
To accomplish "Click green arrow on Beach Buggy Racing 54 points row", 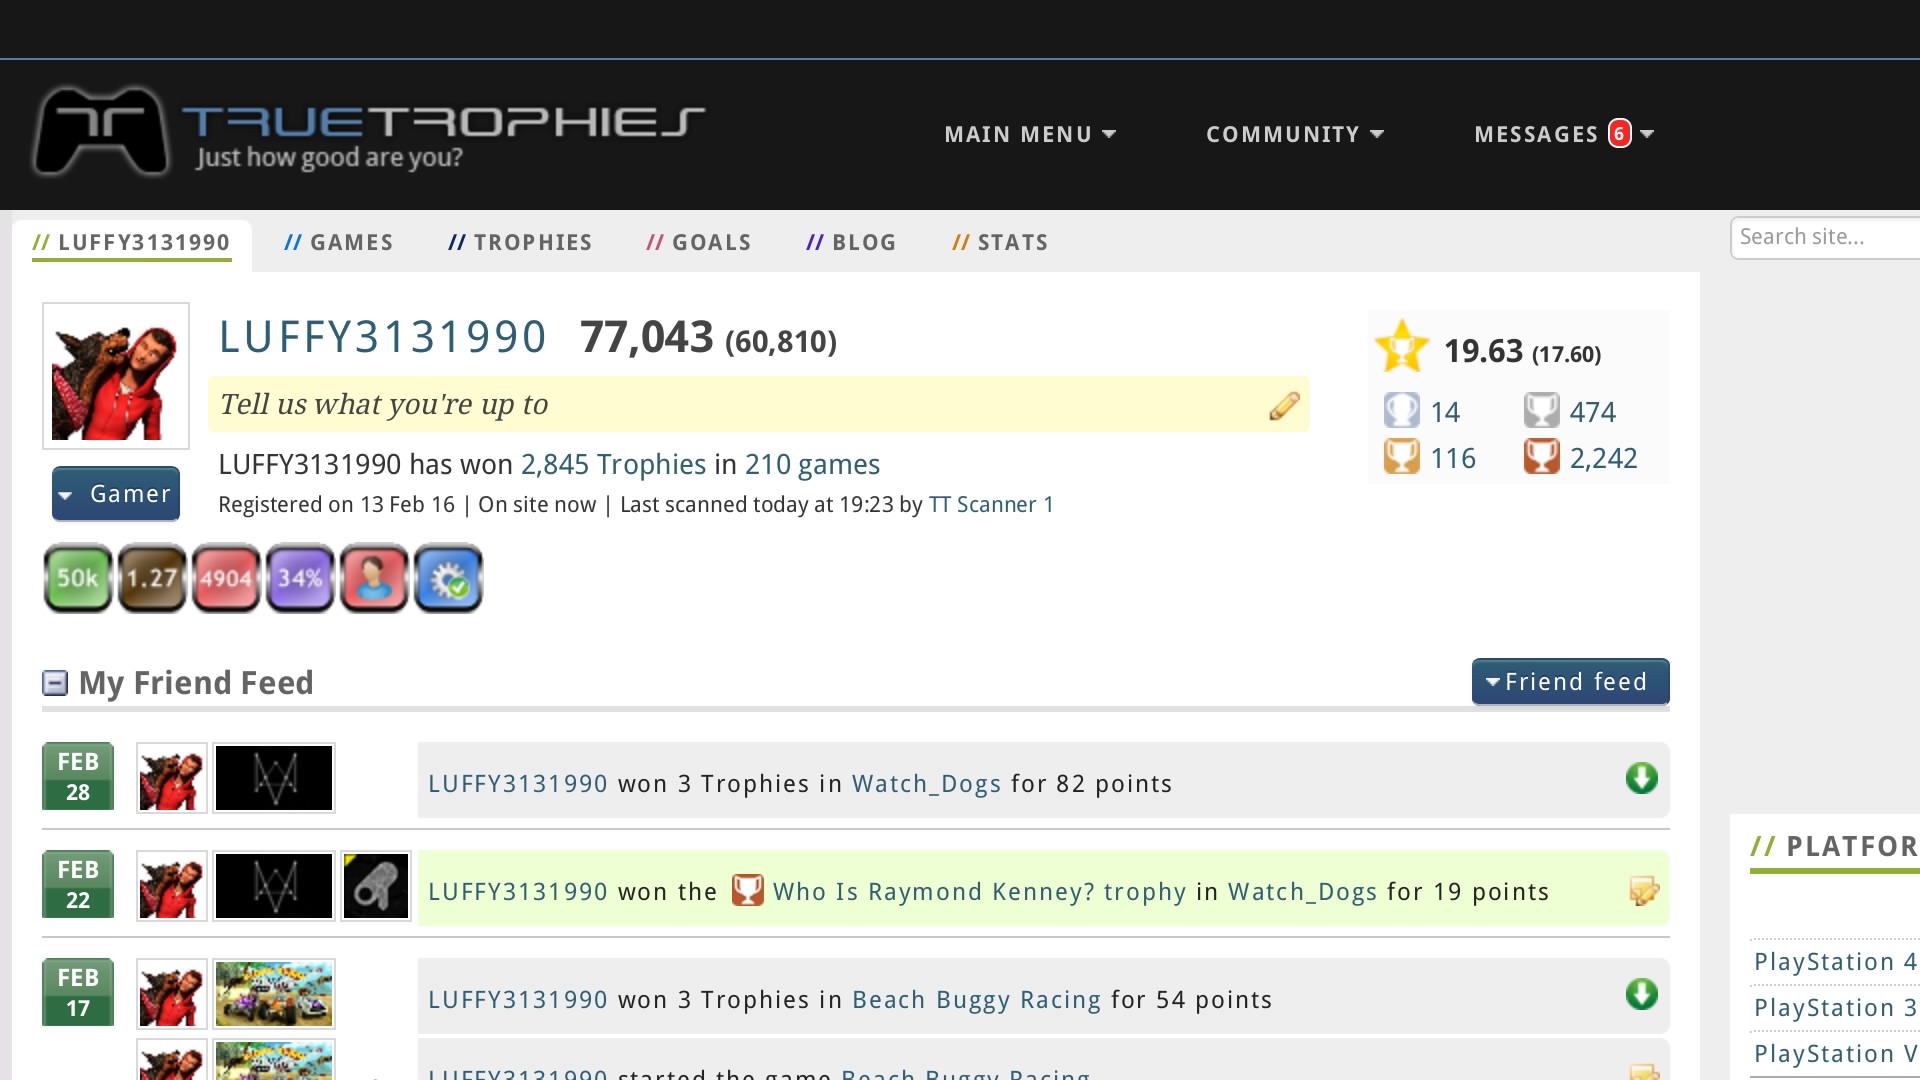I will (1641, 994).
